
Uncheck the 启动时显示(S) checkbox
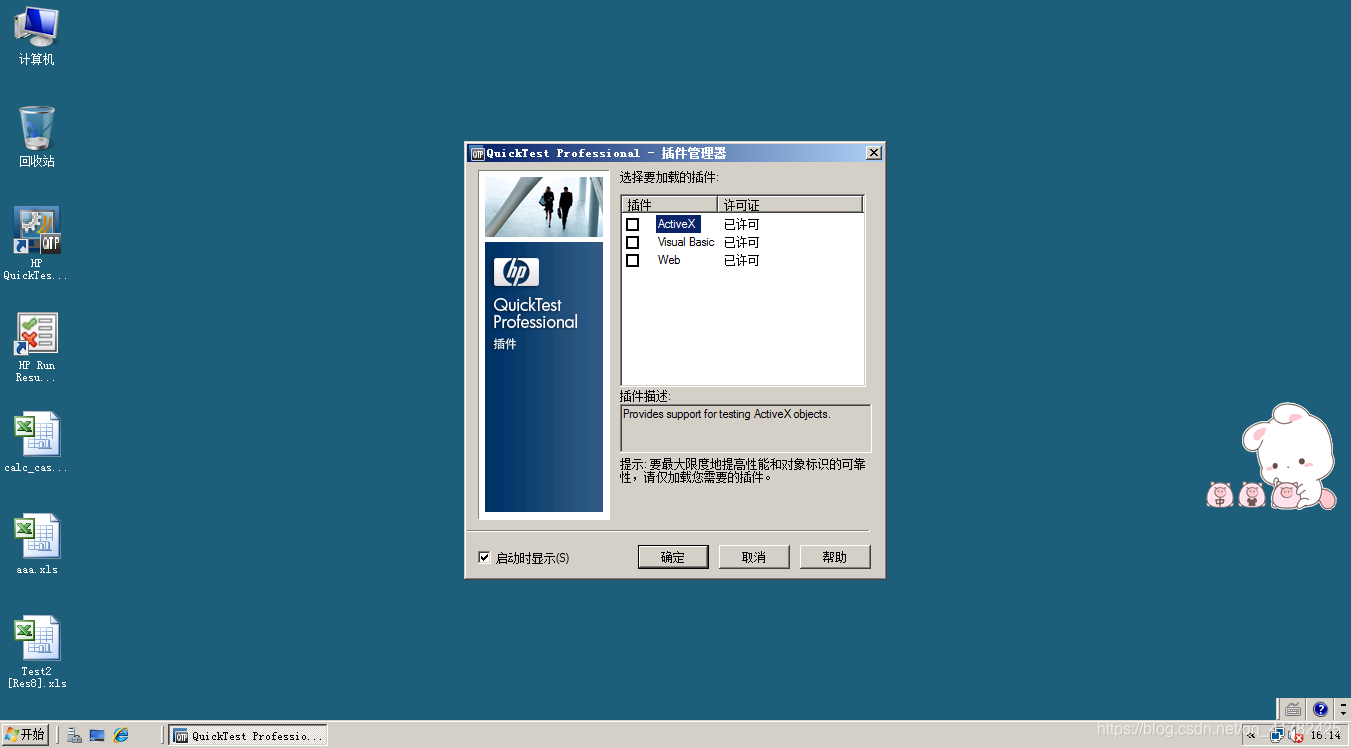[485, 557]
